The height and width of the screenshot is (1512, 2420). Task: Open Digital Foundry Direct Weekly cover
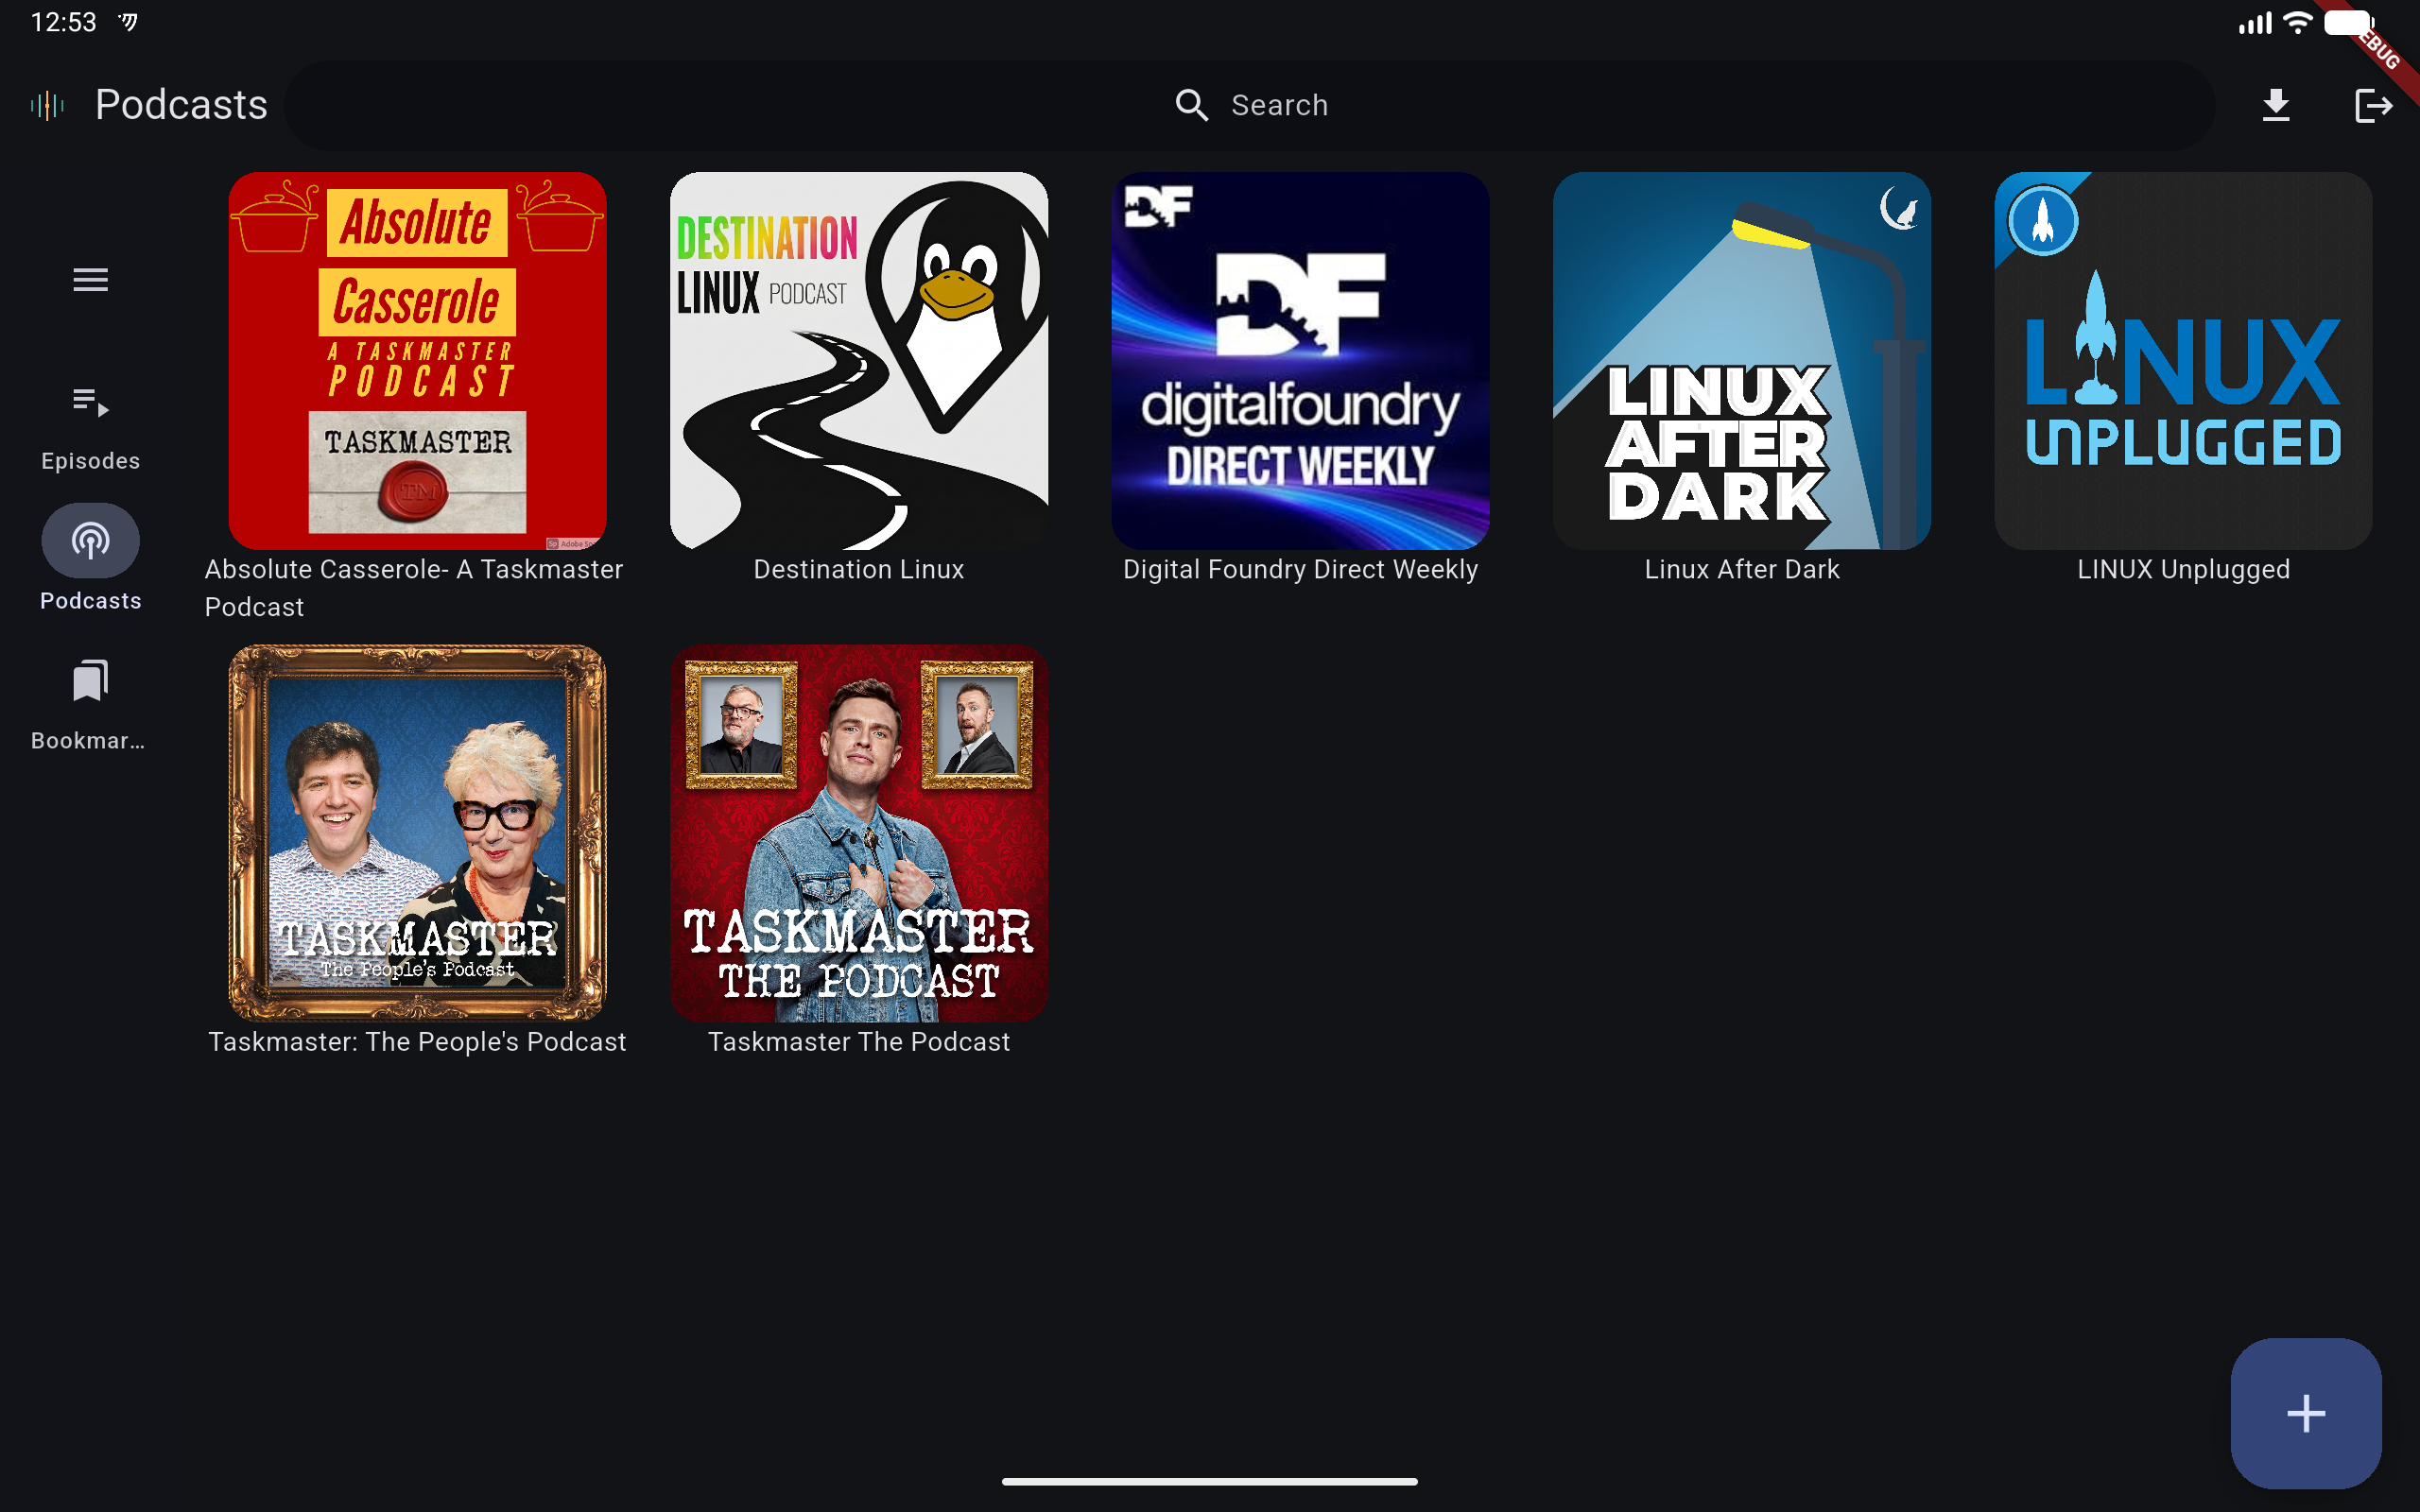click(1300, 360)
